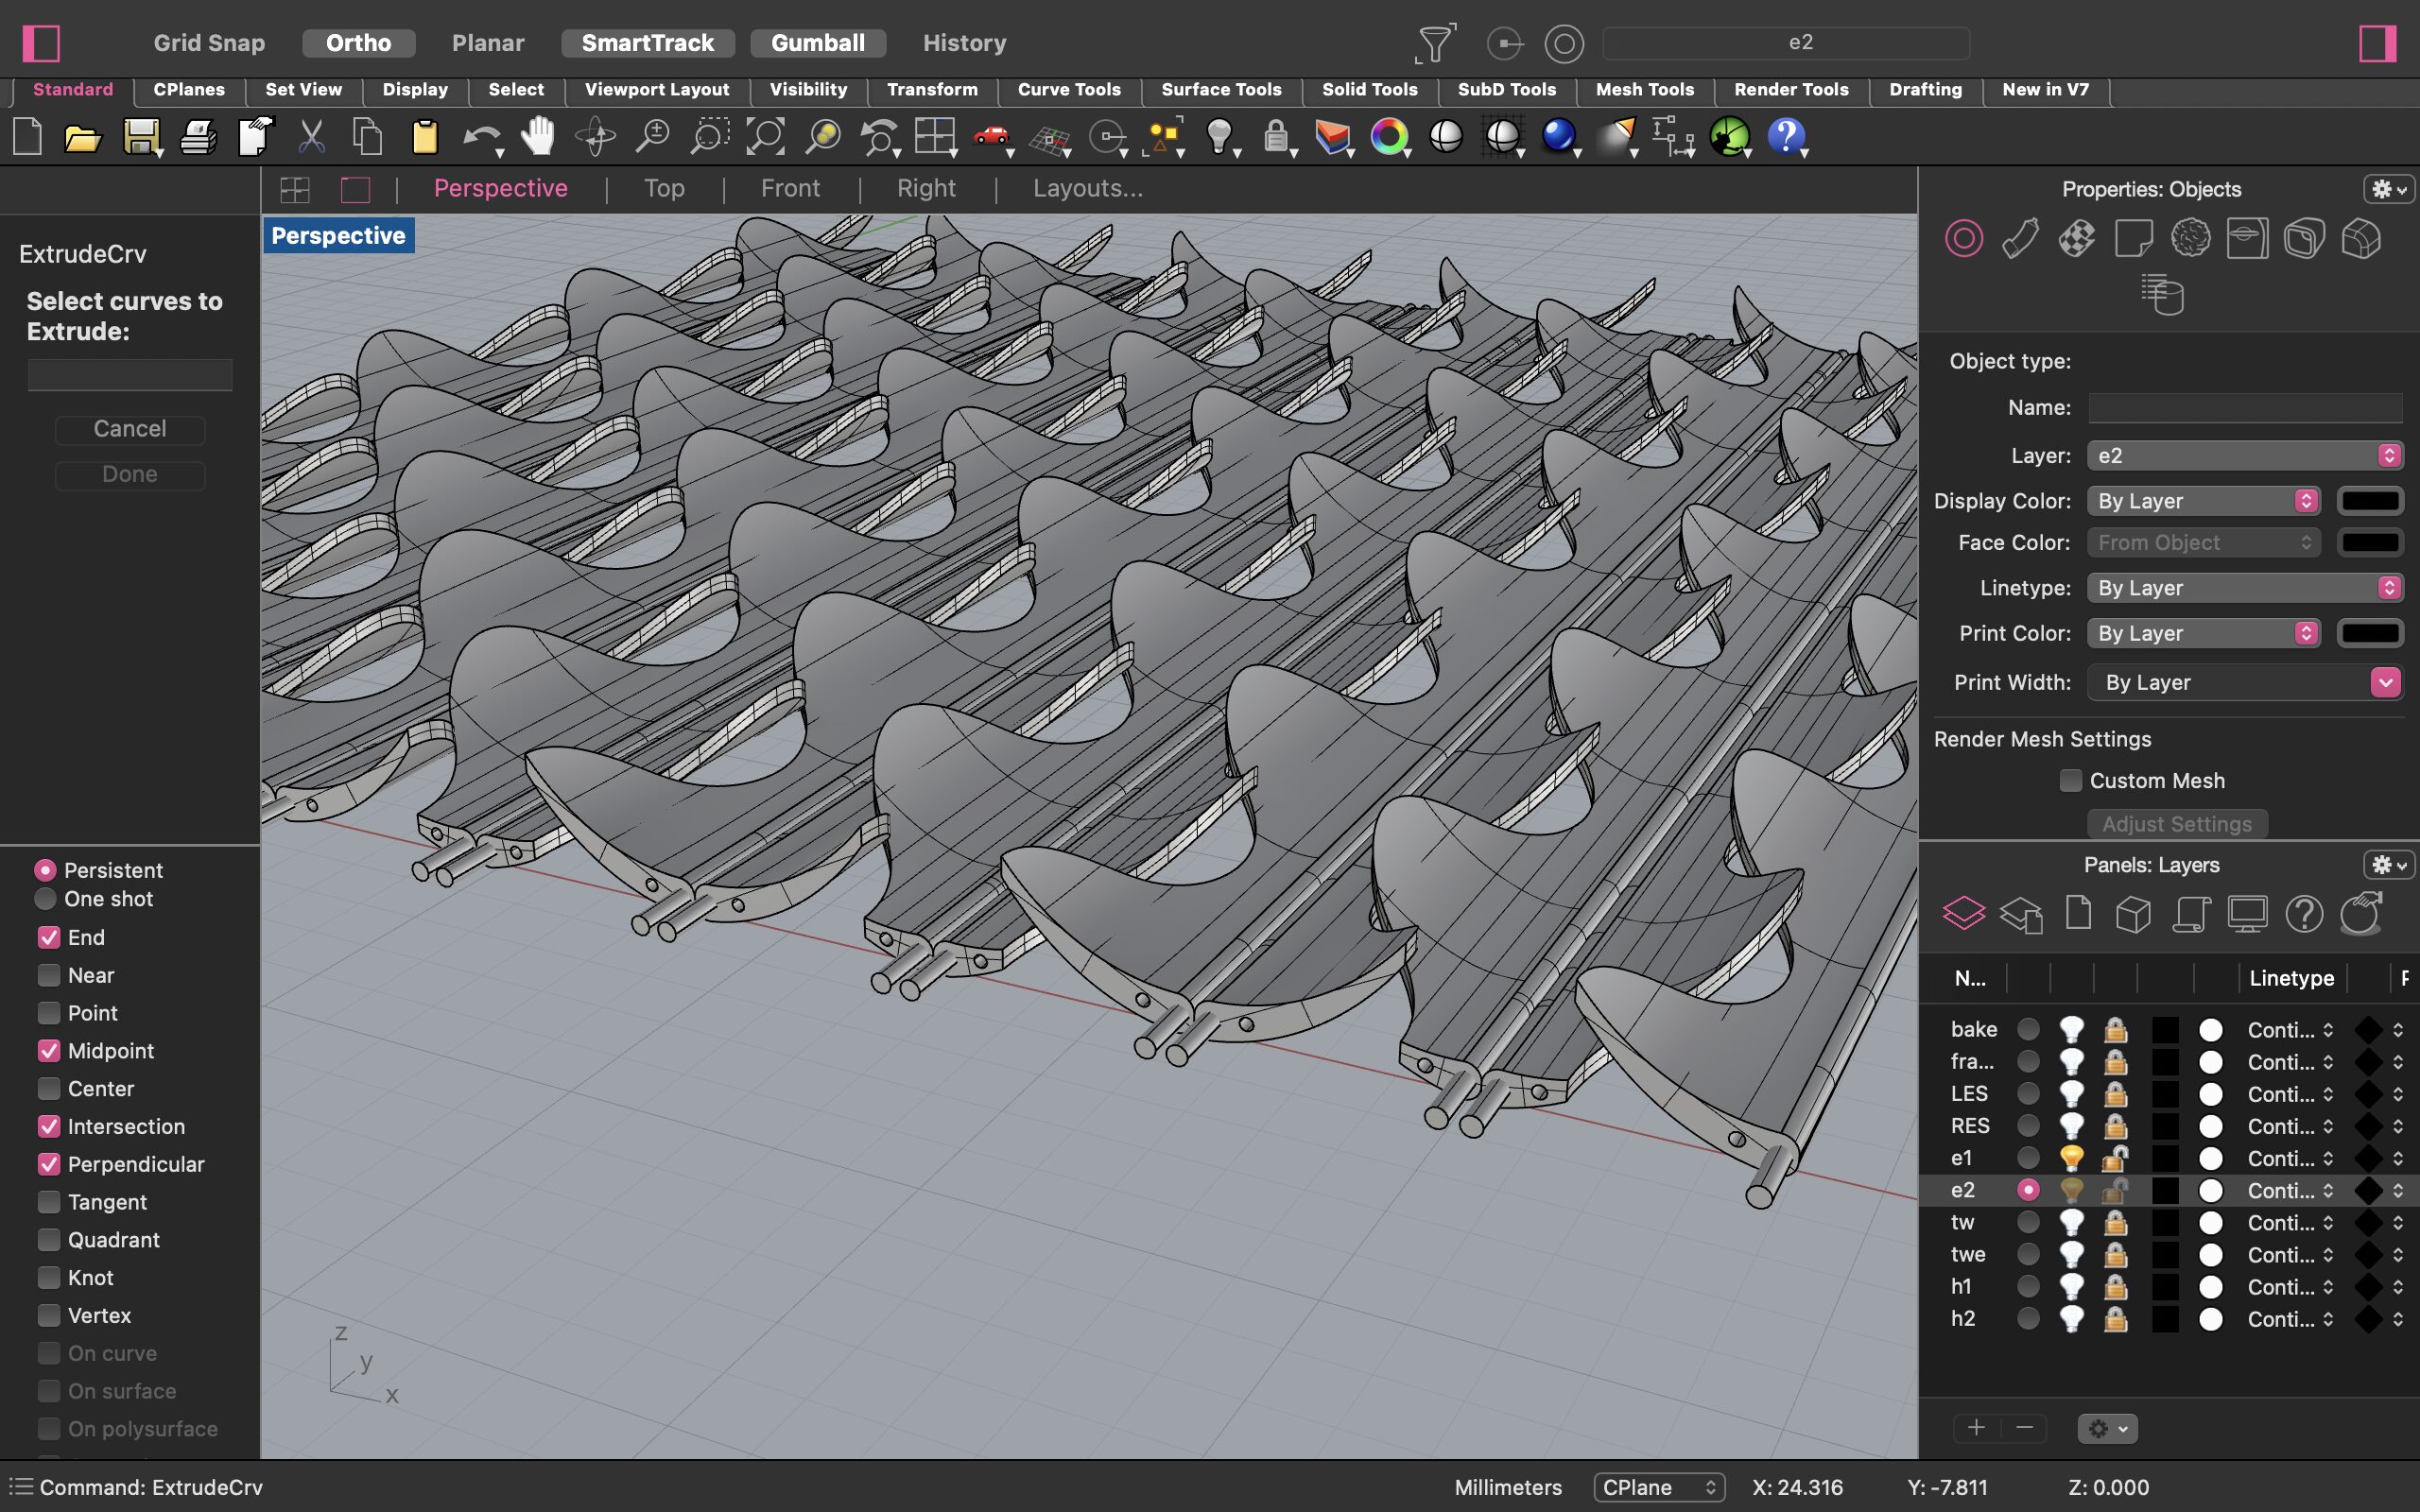The width and height of the screenshot is (2420, 1512).
Task: Click the Select curves to Extrude input
Action: point(130,375)
